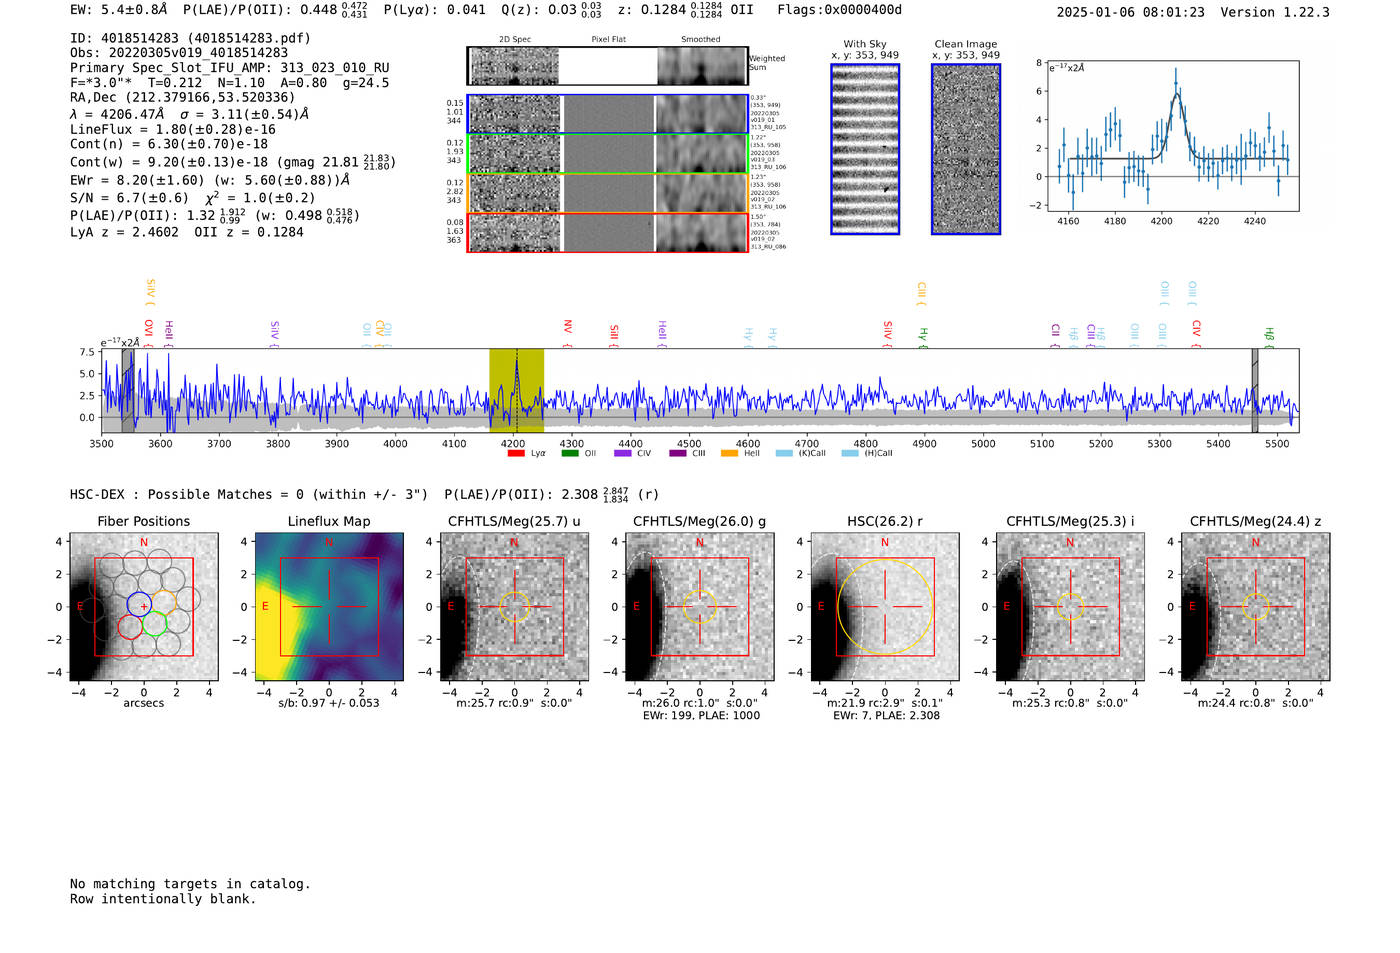The height and width of the screenshot is (953, 1400).
Task: Click the blue fiber circle in Fiber Positions
Action: point(140,604)
